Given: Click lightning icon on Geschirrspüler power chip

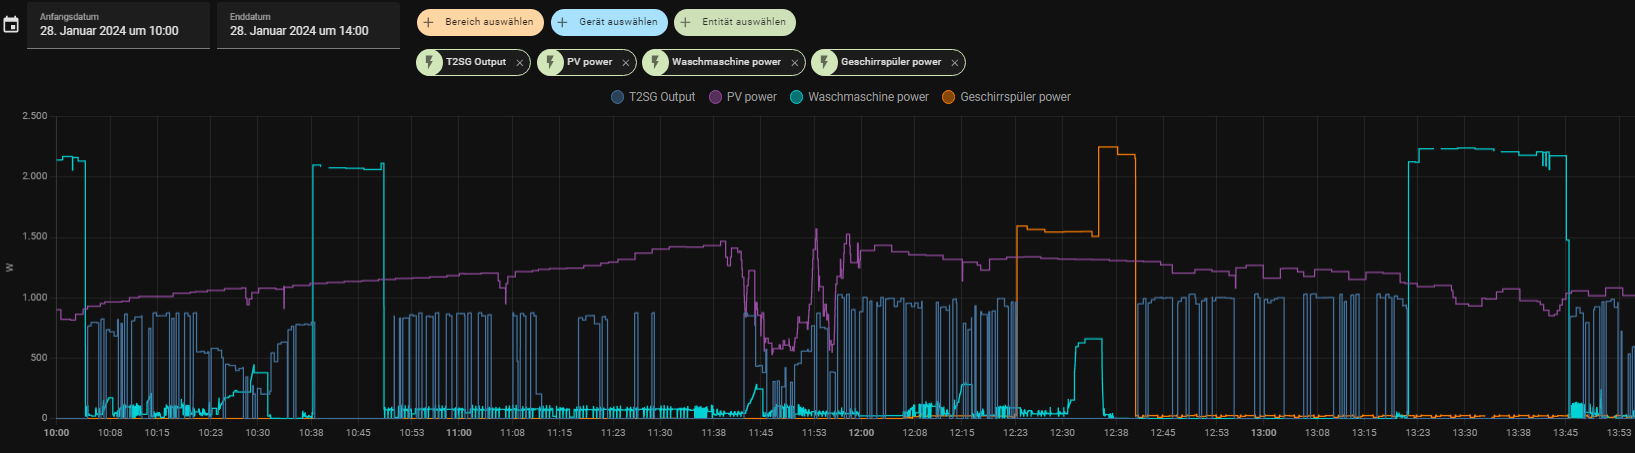Looking at the screenshot, I should 824,62.
